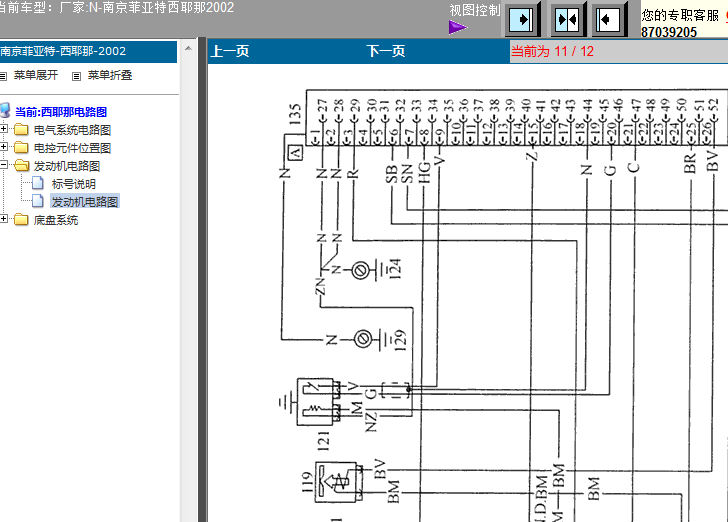Click the 电气系统电路图 folder icon
This screenshot has width=728, height=522.
[21, 130]
